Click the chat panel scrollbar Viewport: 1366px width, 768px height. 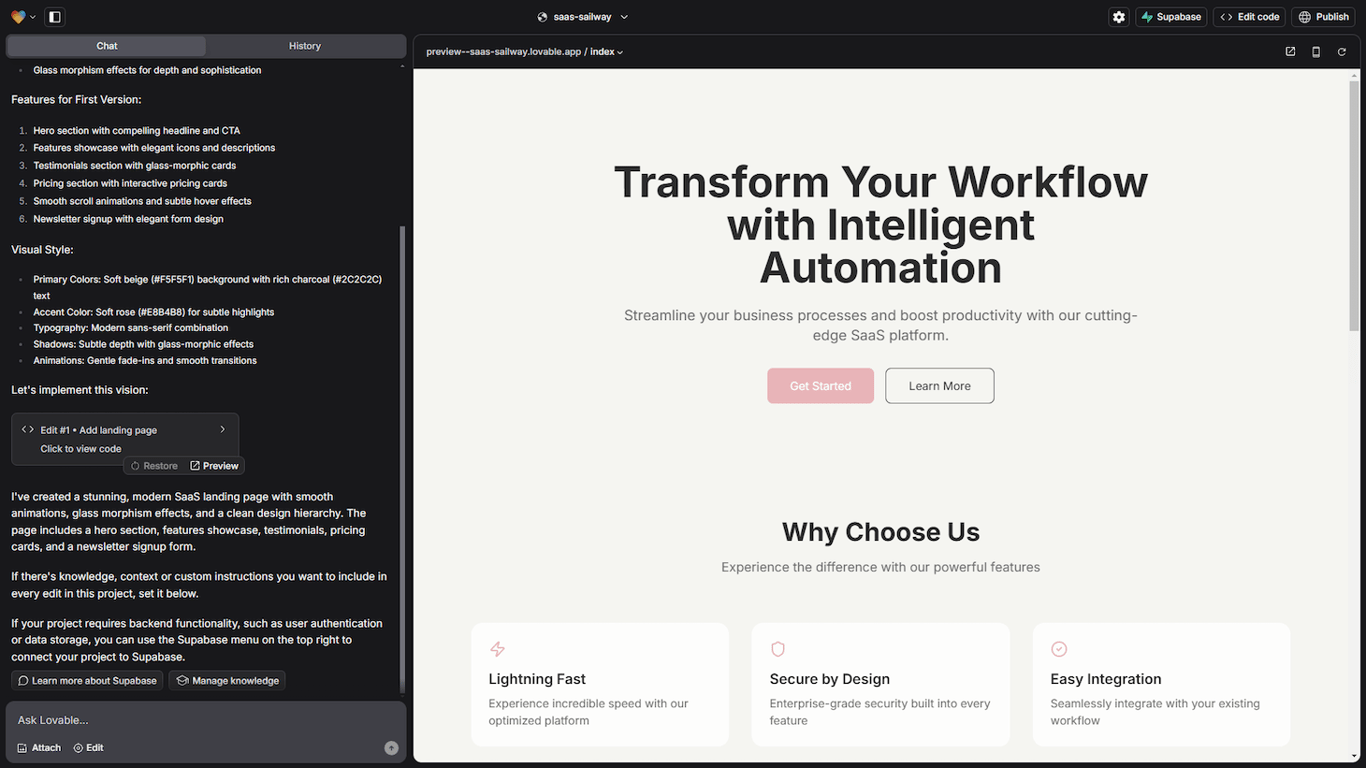403,458
